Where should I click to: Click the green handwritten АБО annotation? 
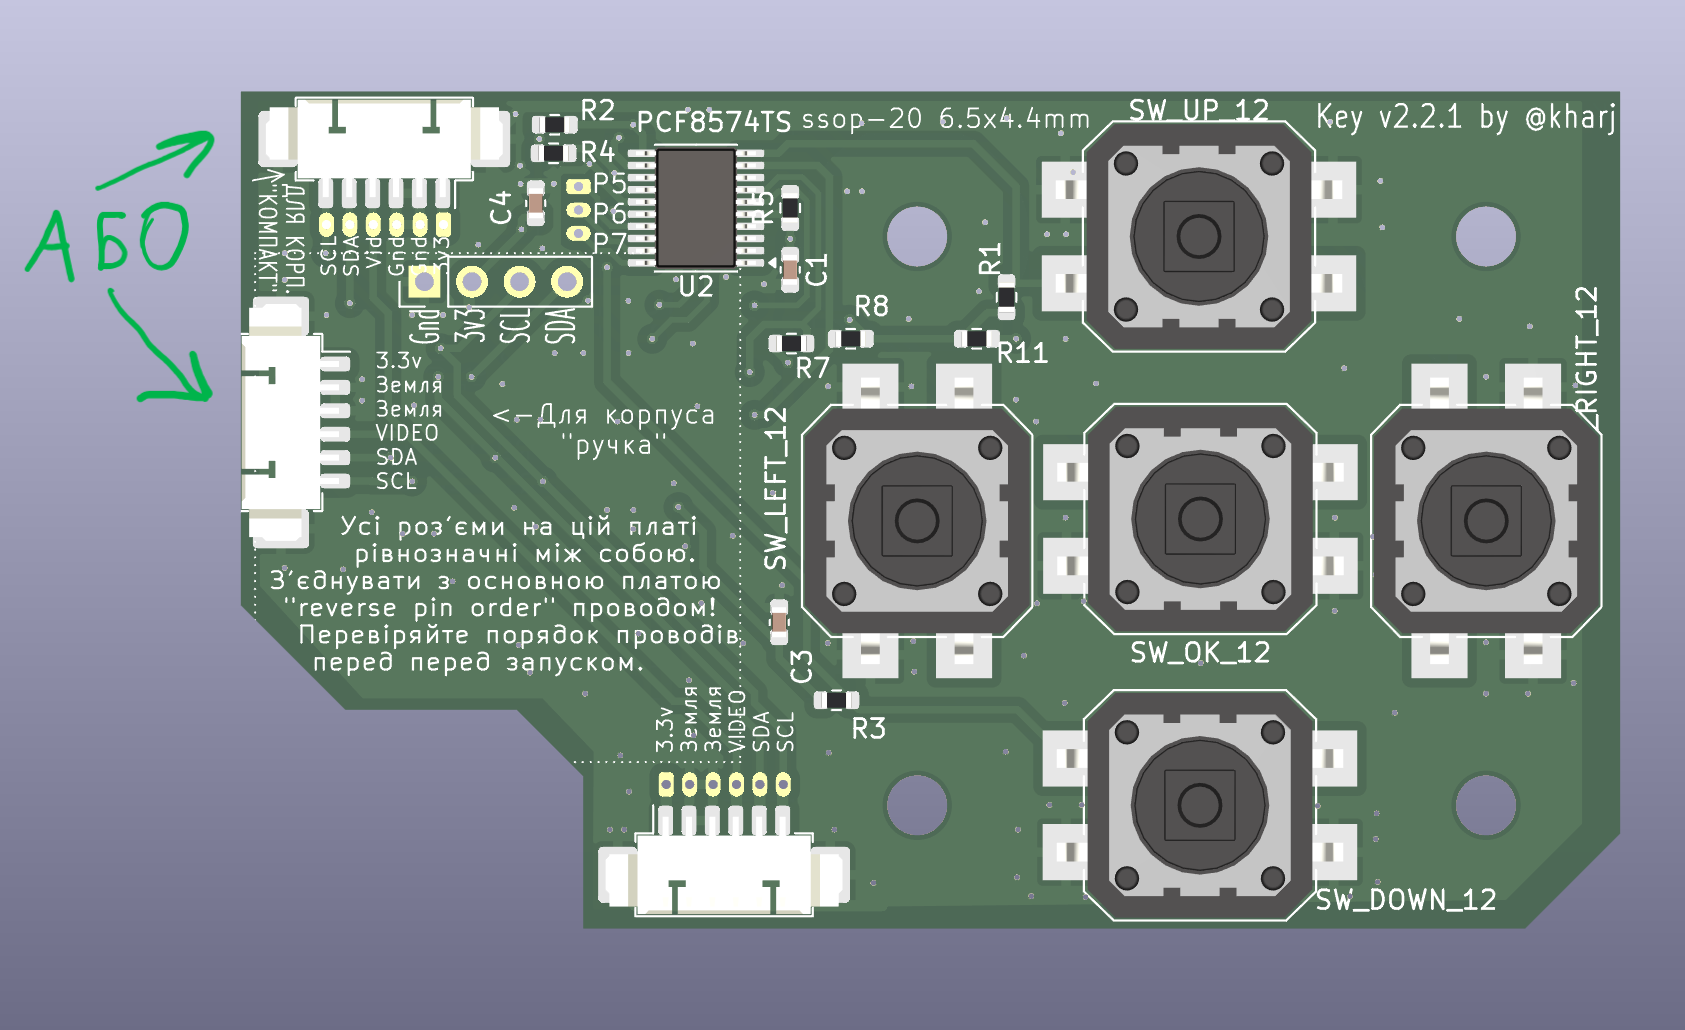tap(108, 240)
